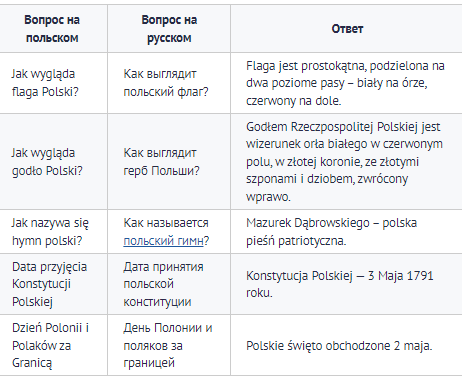Screen dimensions: 462x376
Task: Select the Mazurek Dąbrowskiego answer cell
Action: click(347, 232)
